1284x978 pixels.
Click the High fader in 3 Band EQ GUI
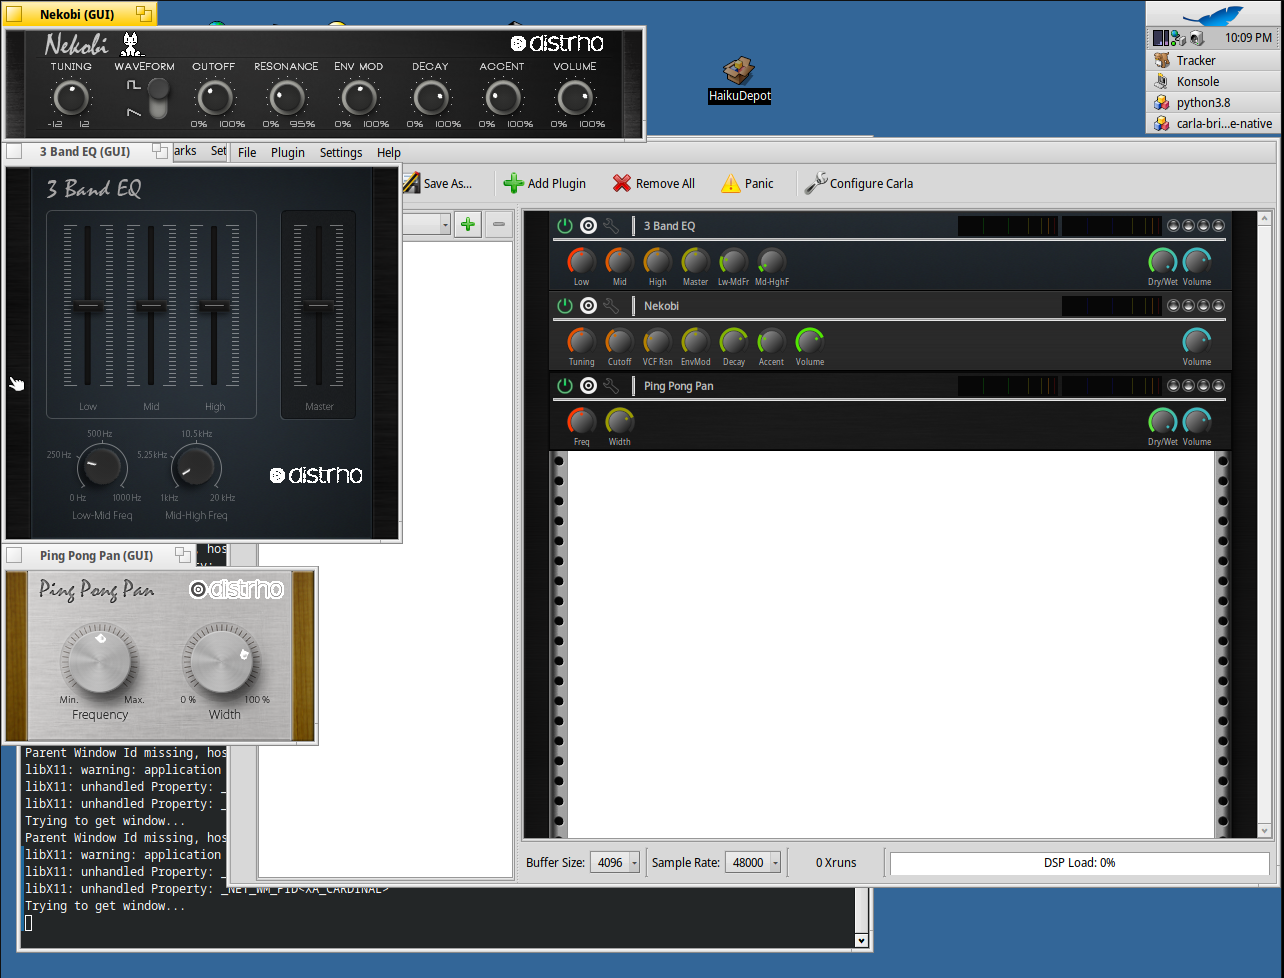pos(214,304)
